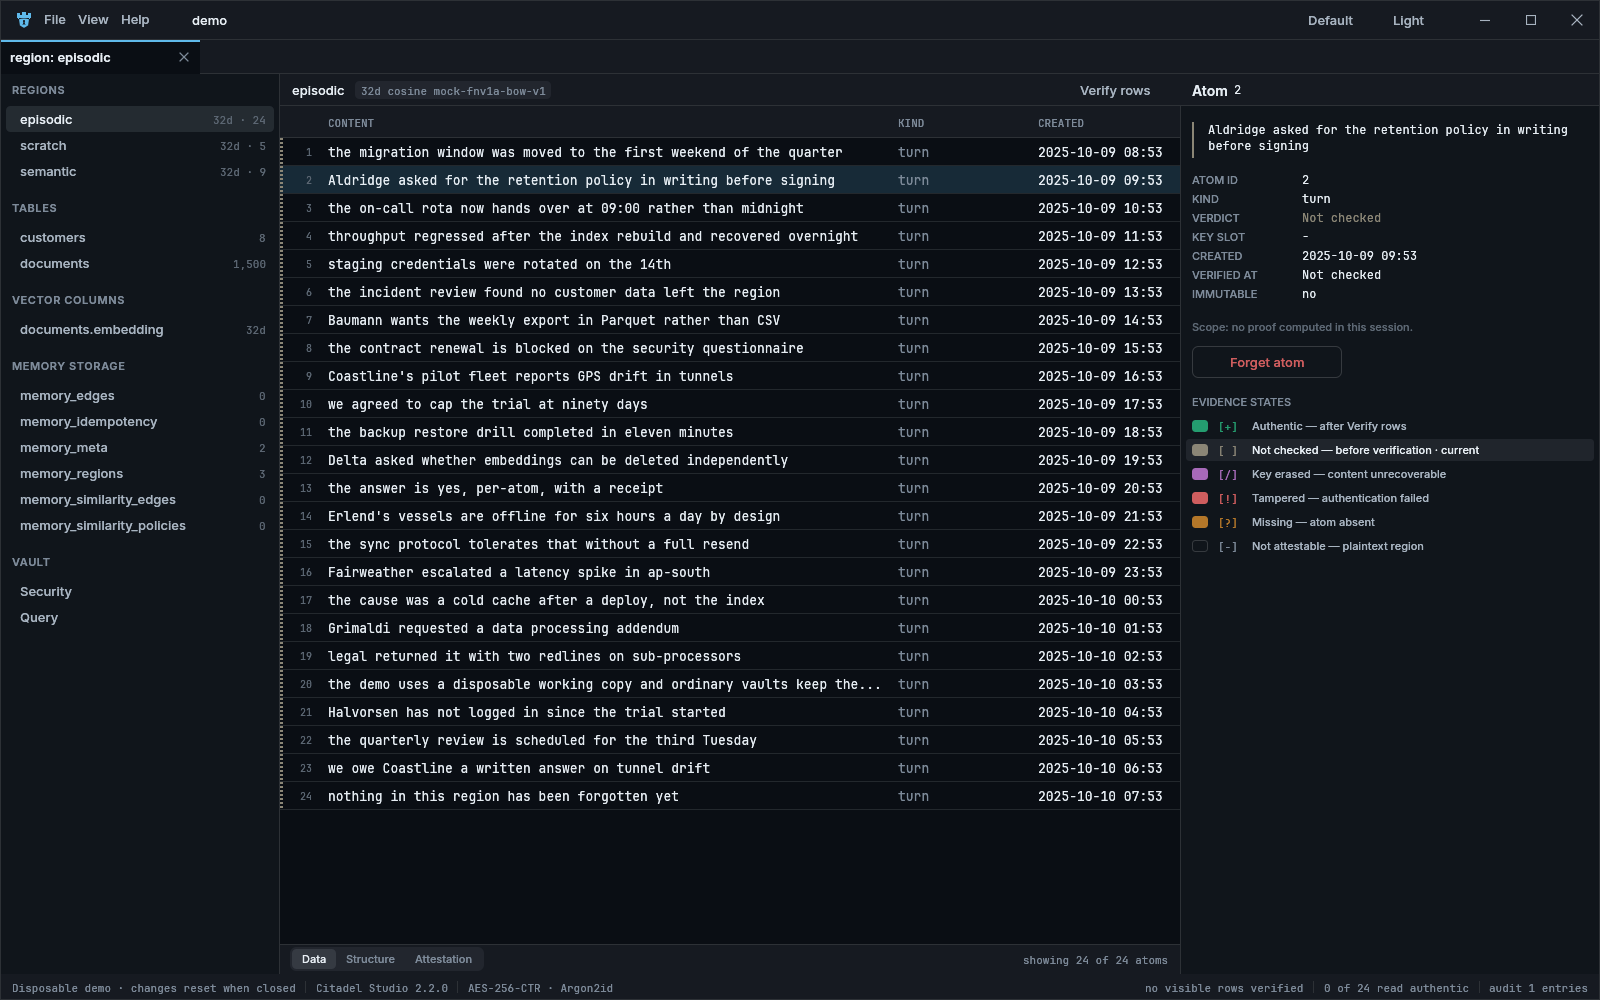Image resolution: width=1600 pixels, height=1000 pixels.
Task: Click 'no visible rows verified' status text
Action: pyautogui.click(x=1224, y=988)
